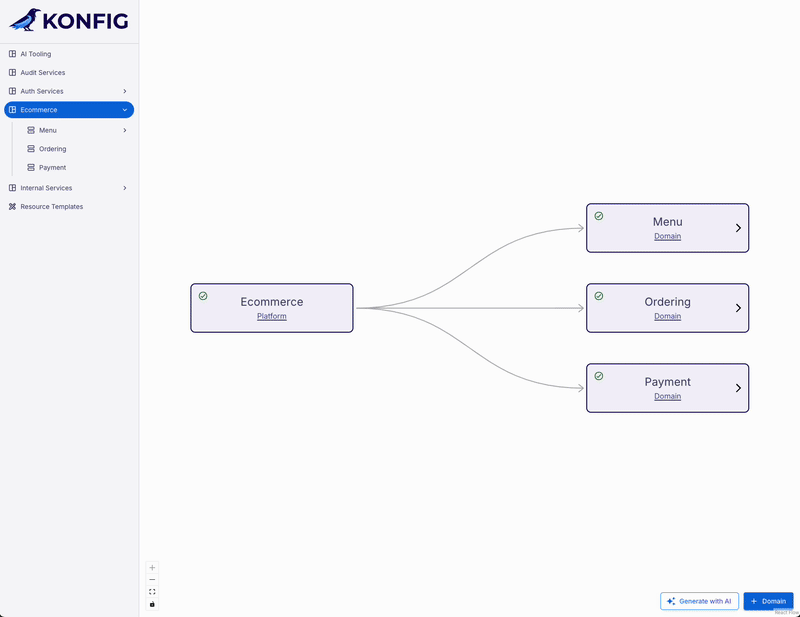Image resolution: width=800 pixels, height=617 pixels.
Task: Fit the graph to view
Action: click(152, 592)
